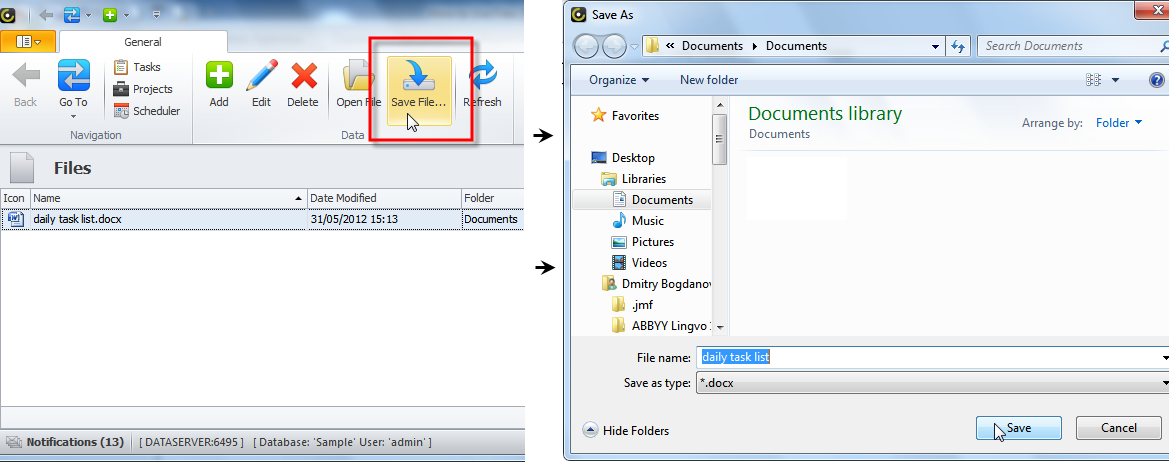Expand the Arrange by Folder dropdown
This screenshot has width=1170, height=464.
(1119, 123)
